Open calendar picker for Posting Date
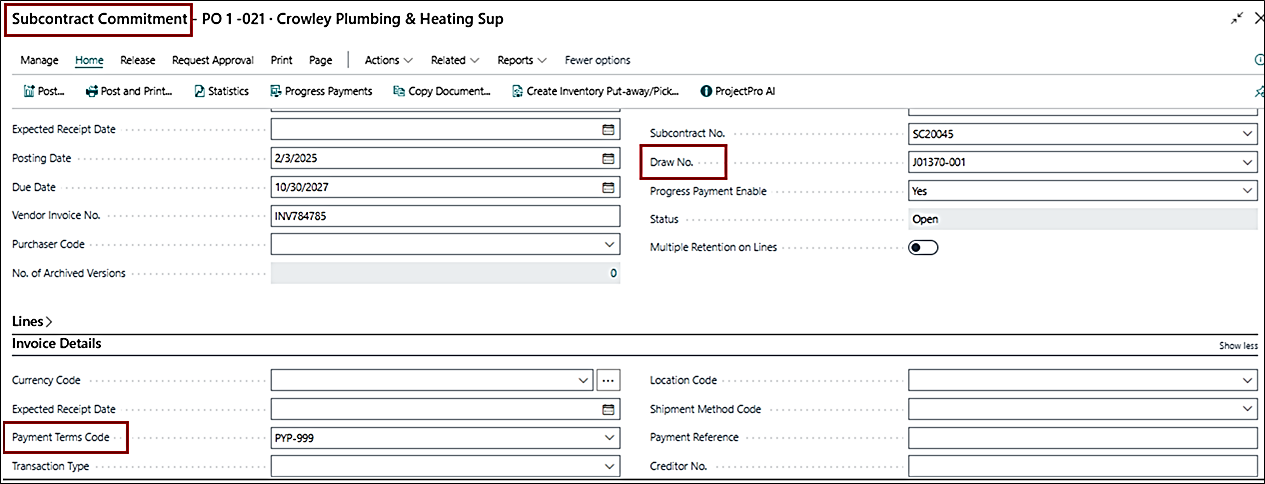The width and height of the screenshot is (1265, 484). click(607, 159)
